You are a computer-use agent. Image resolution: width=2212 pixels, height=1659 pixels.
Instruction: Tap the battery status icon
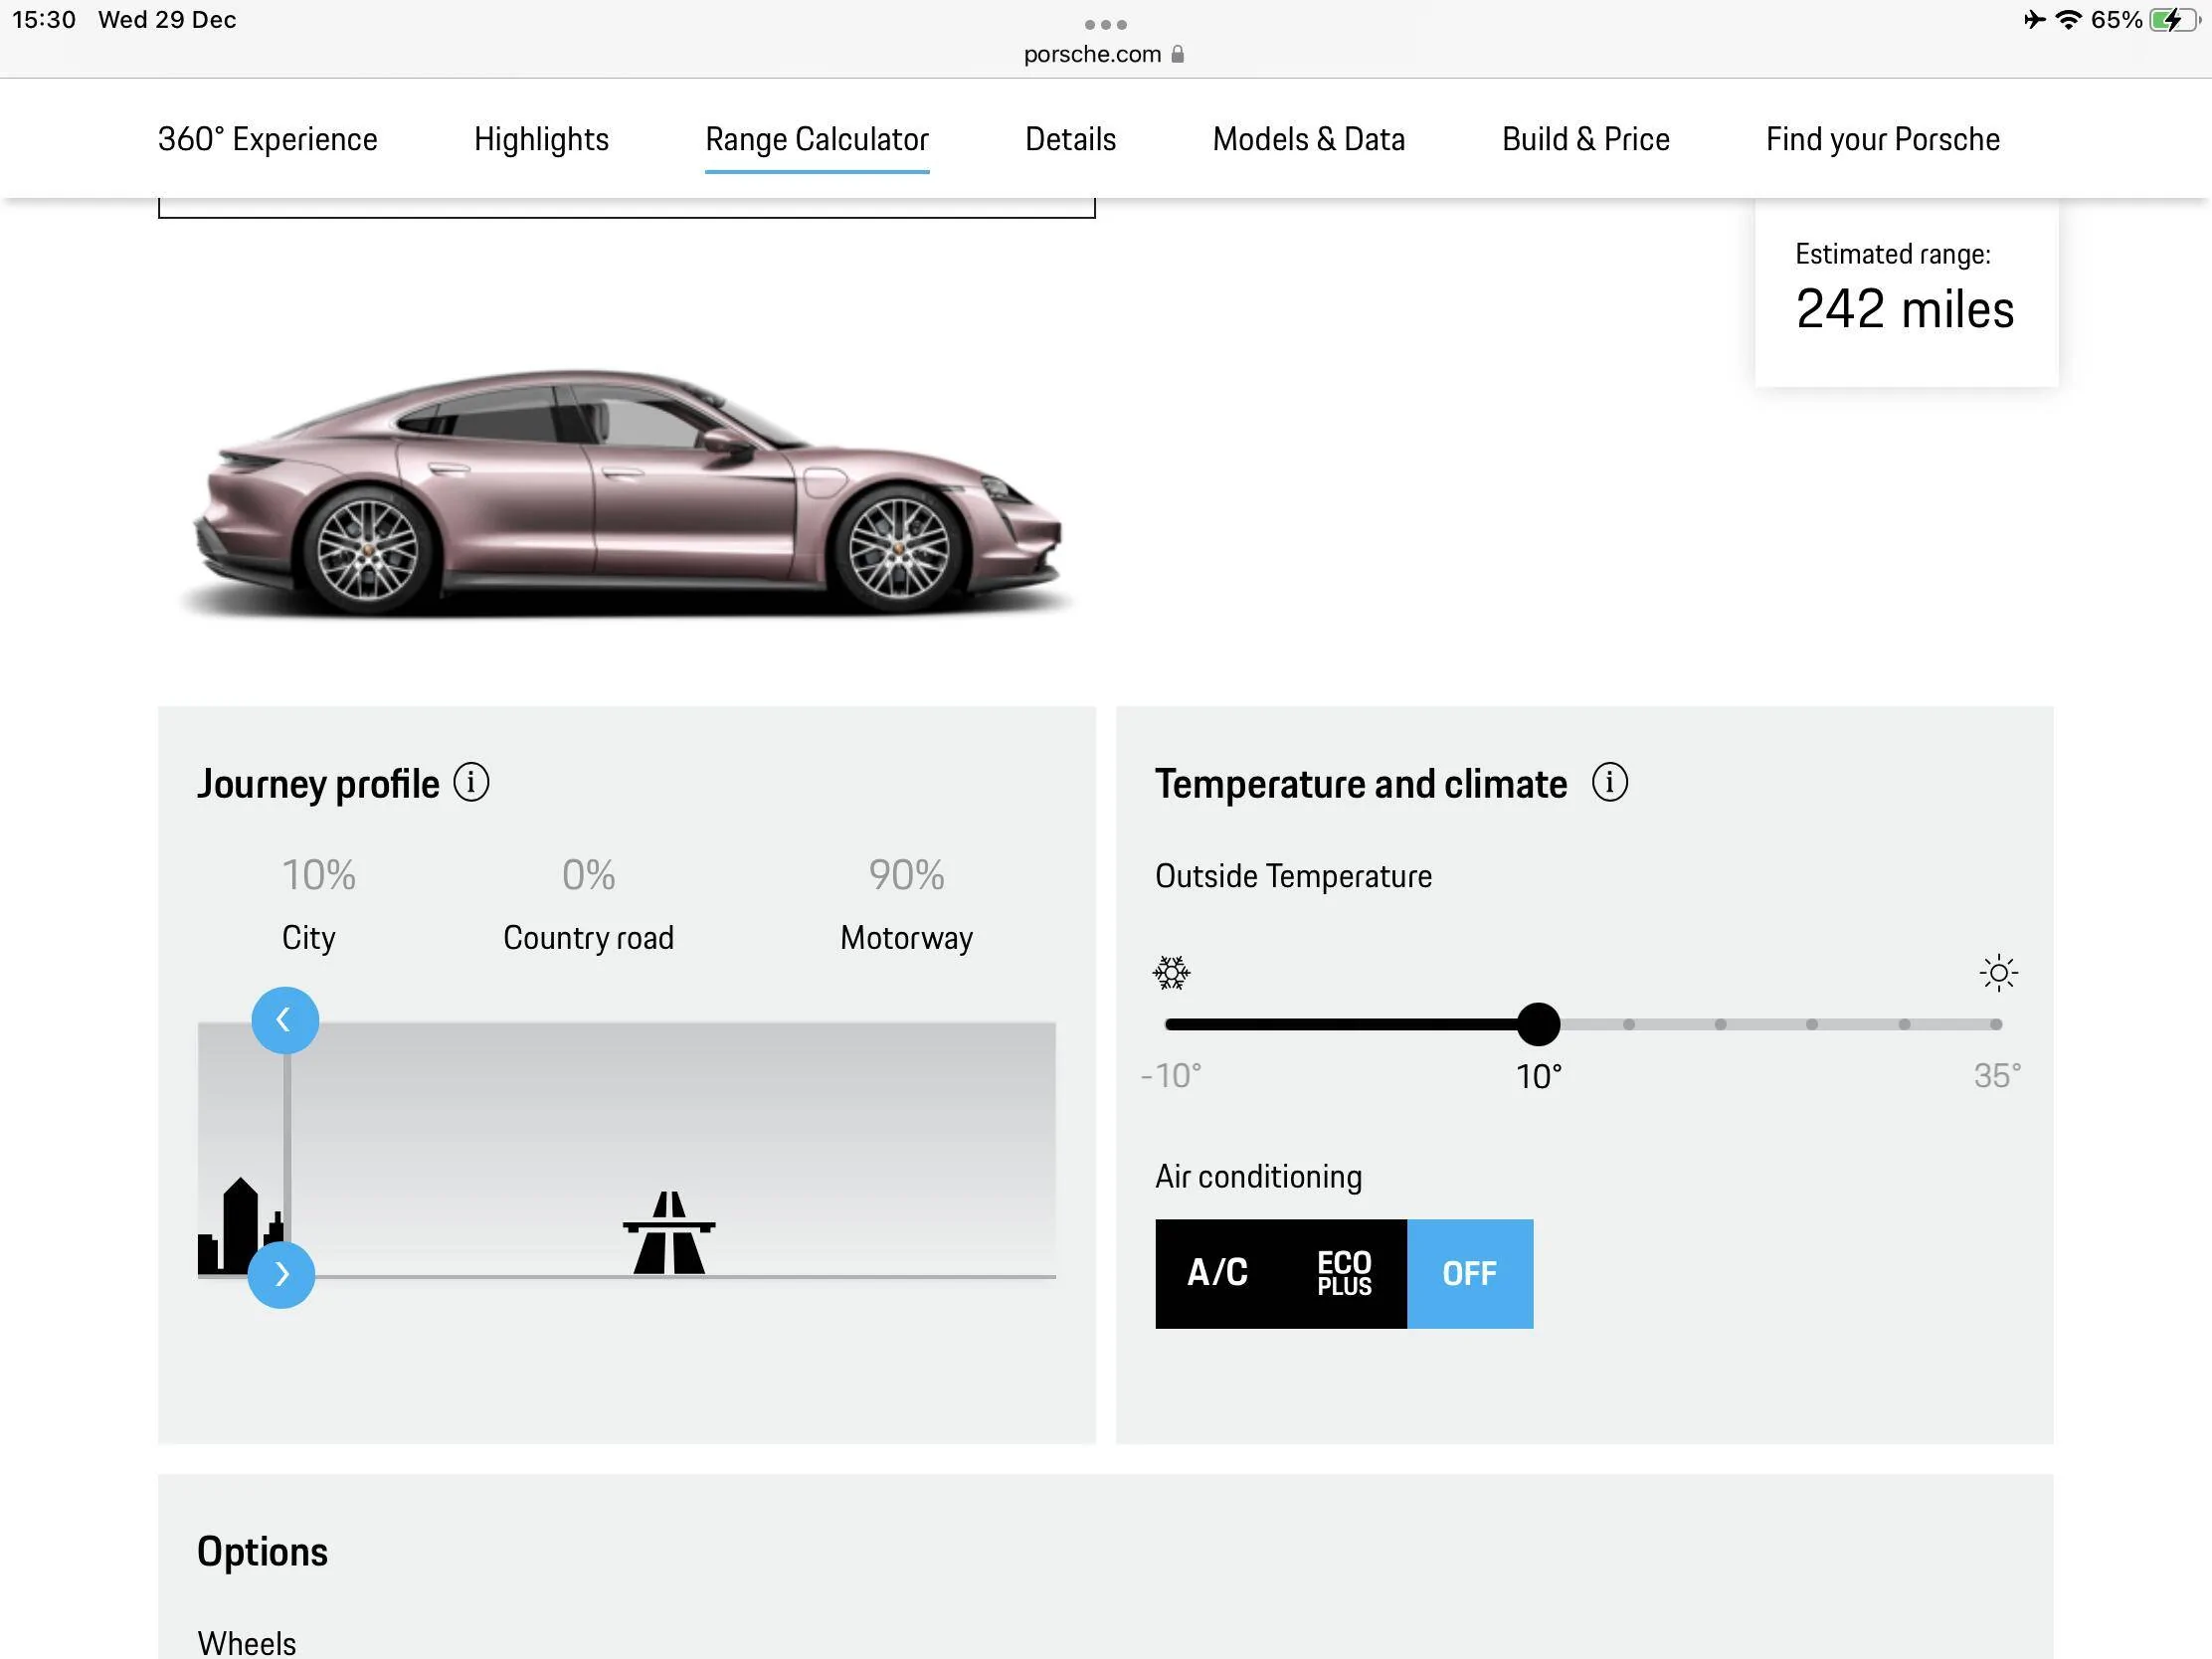(x=2172, y=20)
